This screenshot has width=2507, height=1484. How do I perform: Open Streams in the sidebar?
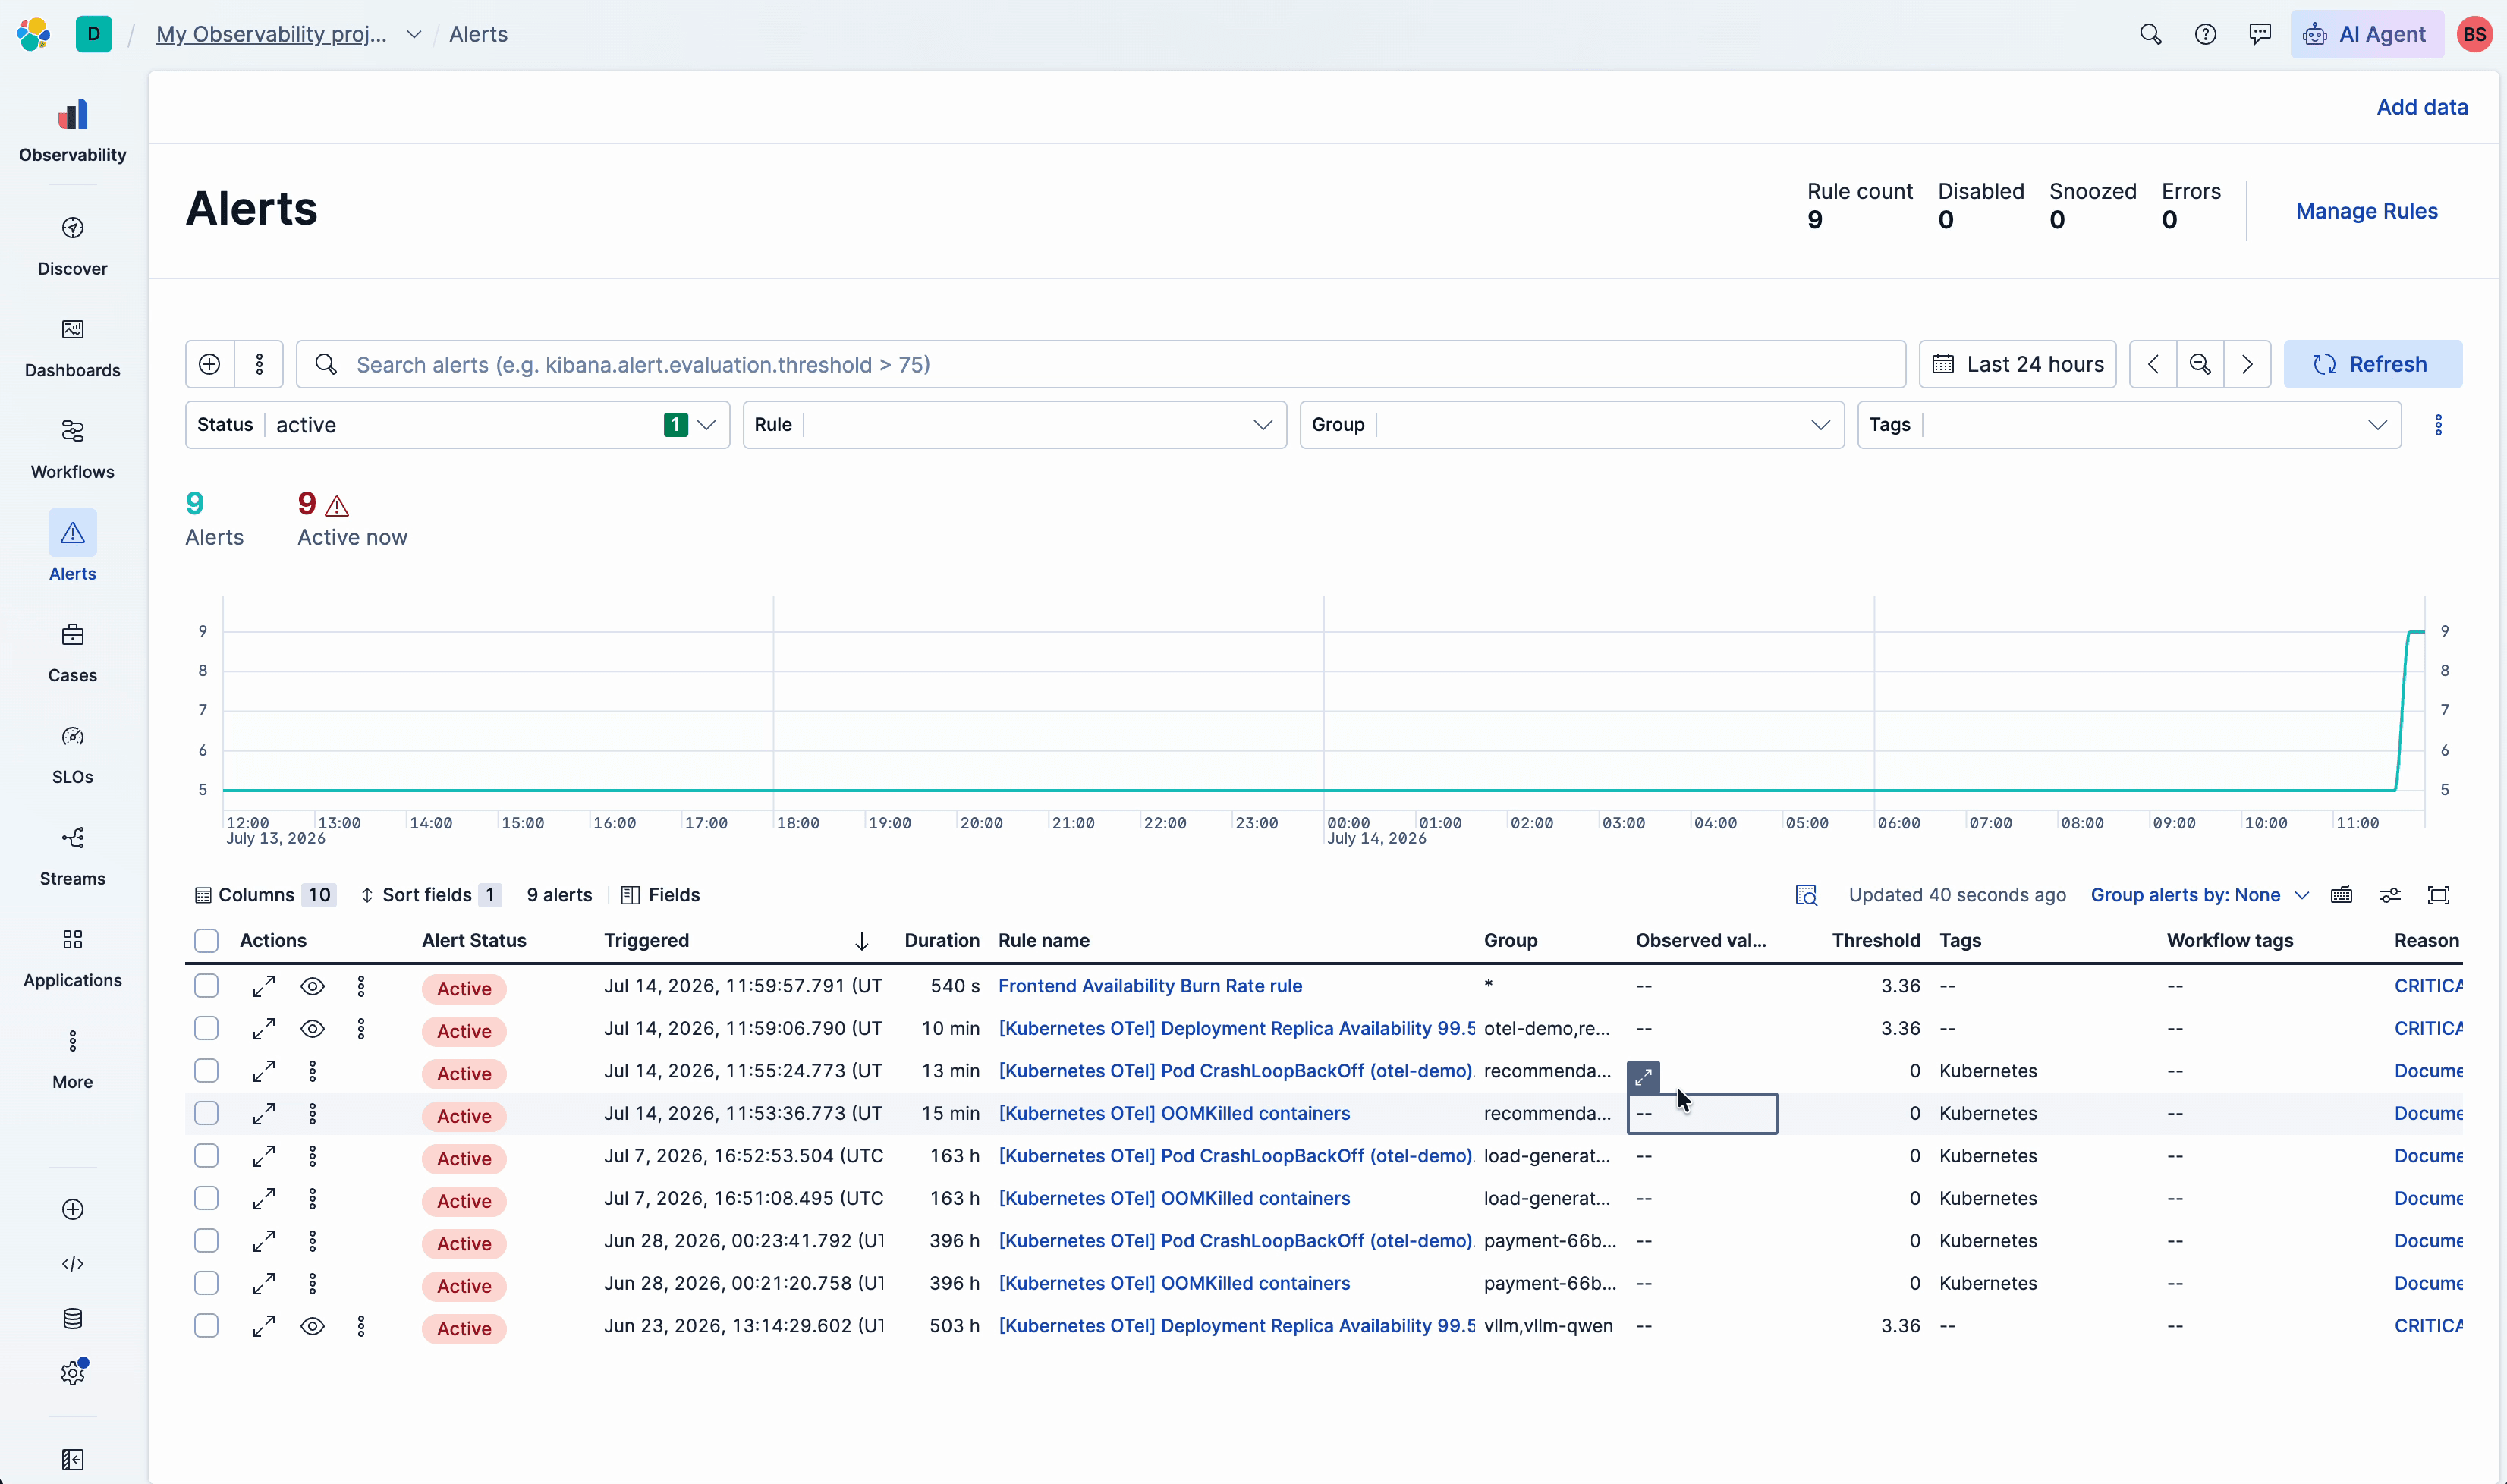pyautogui.click(x=72, y=856)
